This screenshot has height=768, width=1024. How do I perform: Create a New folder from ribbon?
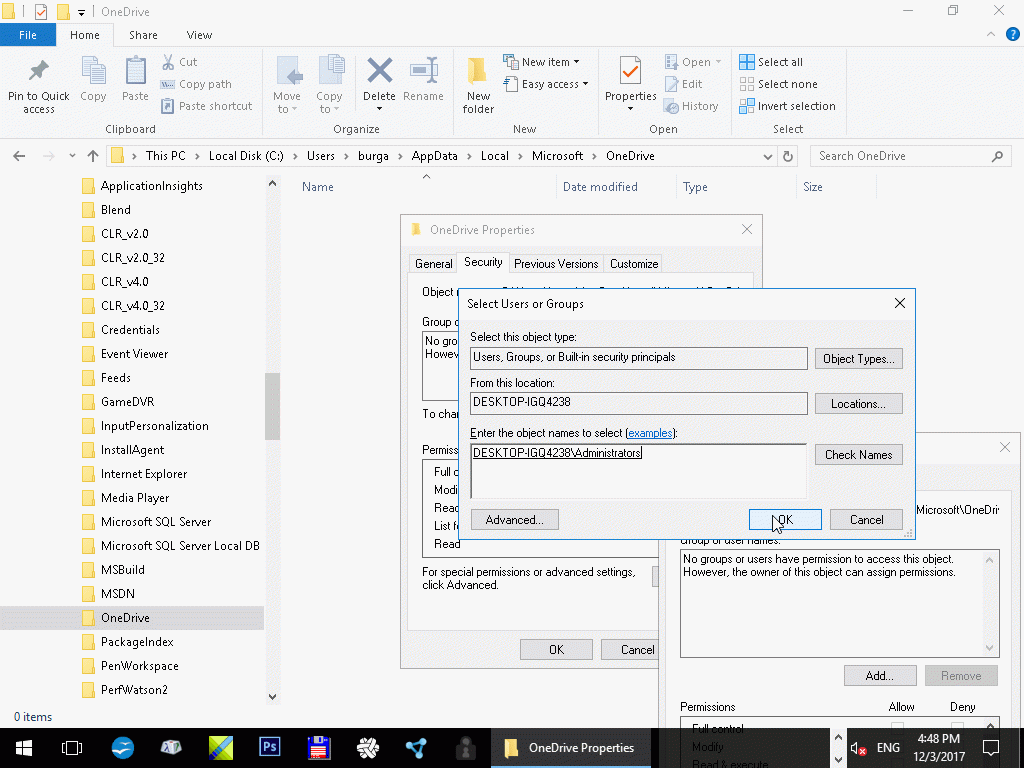pos(478,85)
